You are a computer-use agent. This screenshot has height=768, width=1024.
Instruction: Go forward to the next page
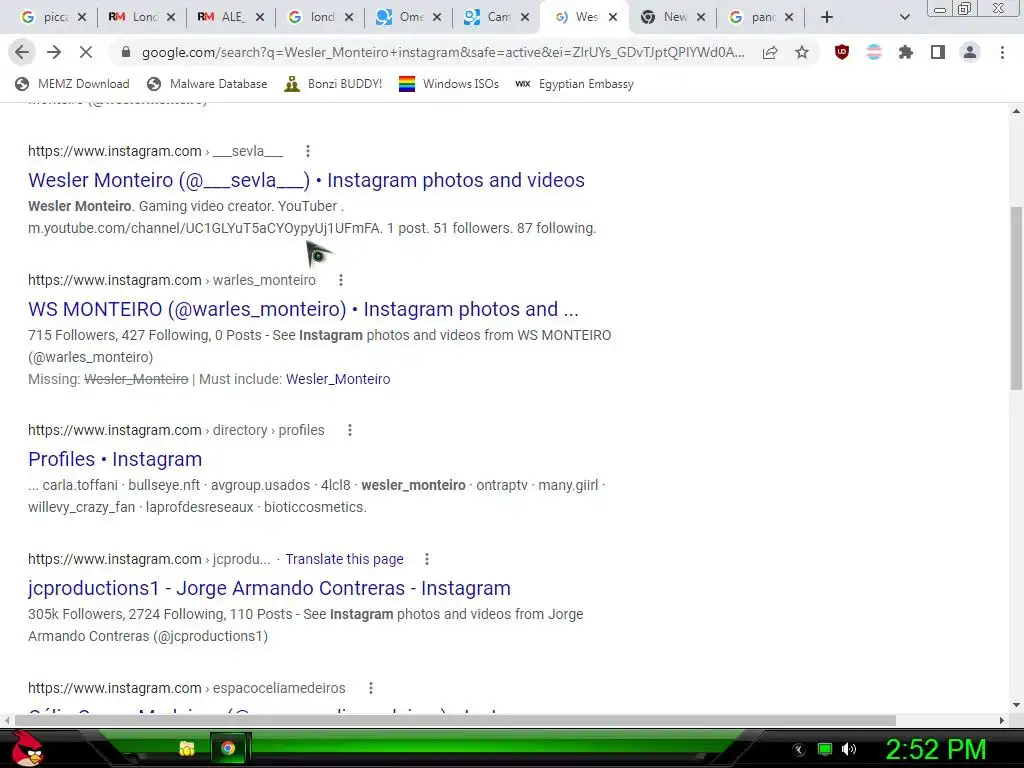(x=54, y=52)
